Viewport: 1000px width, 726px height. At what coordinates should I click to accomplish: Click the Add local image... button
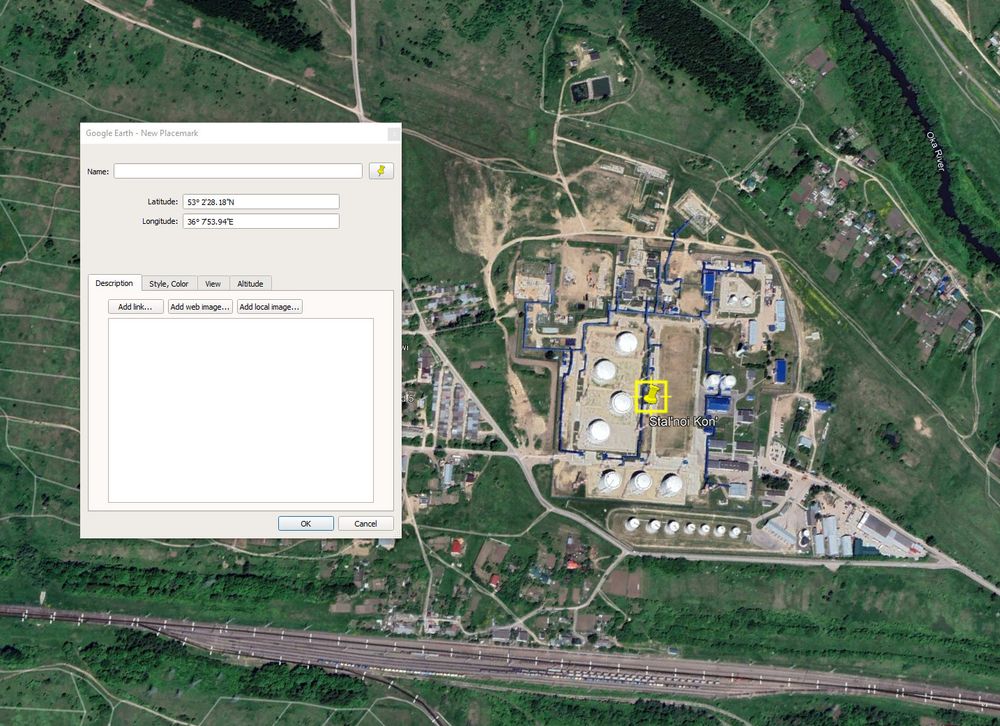coord(269,307)
